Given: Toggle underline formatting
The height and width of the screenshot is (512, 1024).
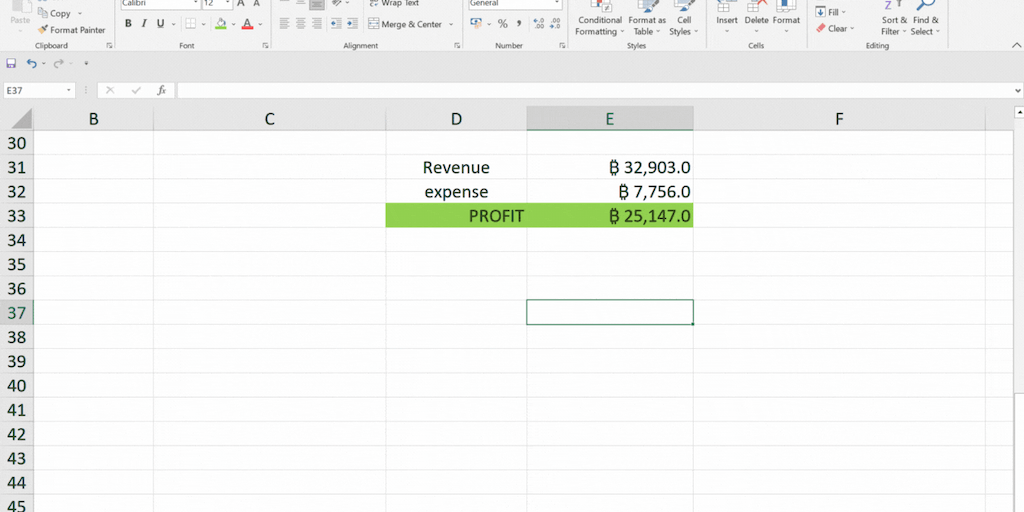Looking at the screenshot, I should [x=160, y=24].
